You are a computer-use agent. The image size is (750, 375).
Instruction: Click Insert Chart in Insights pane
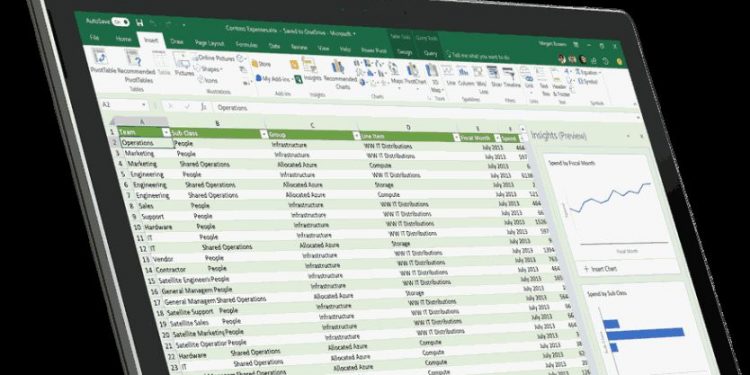[600, 268]
